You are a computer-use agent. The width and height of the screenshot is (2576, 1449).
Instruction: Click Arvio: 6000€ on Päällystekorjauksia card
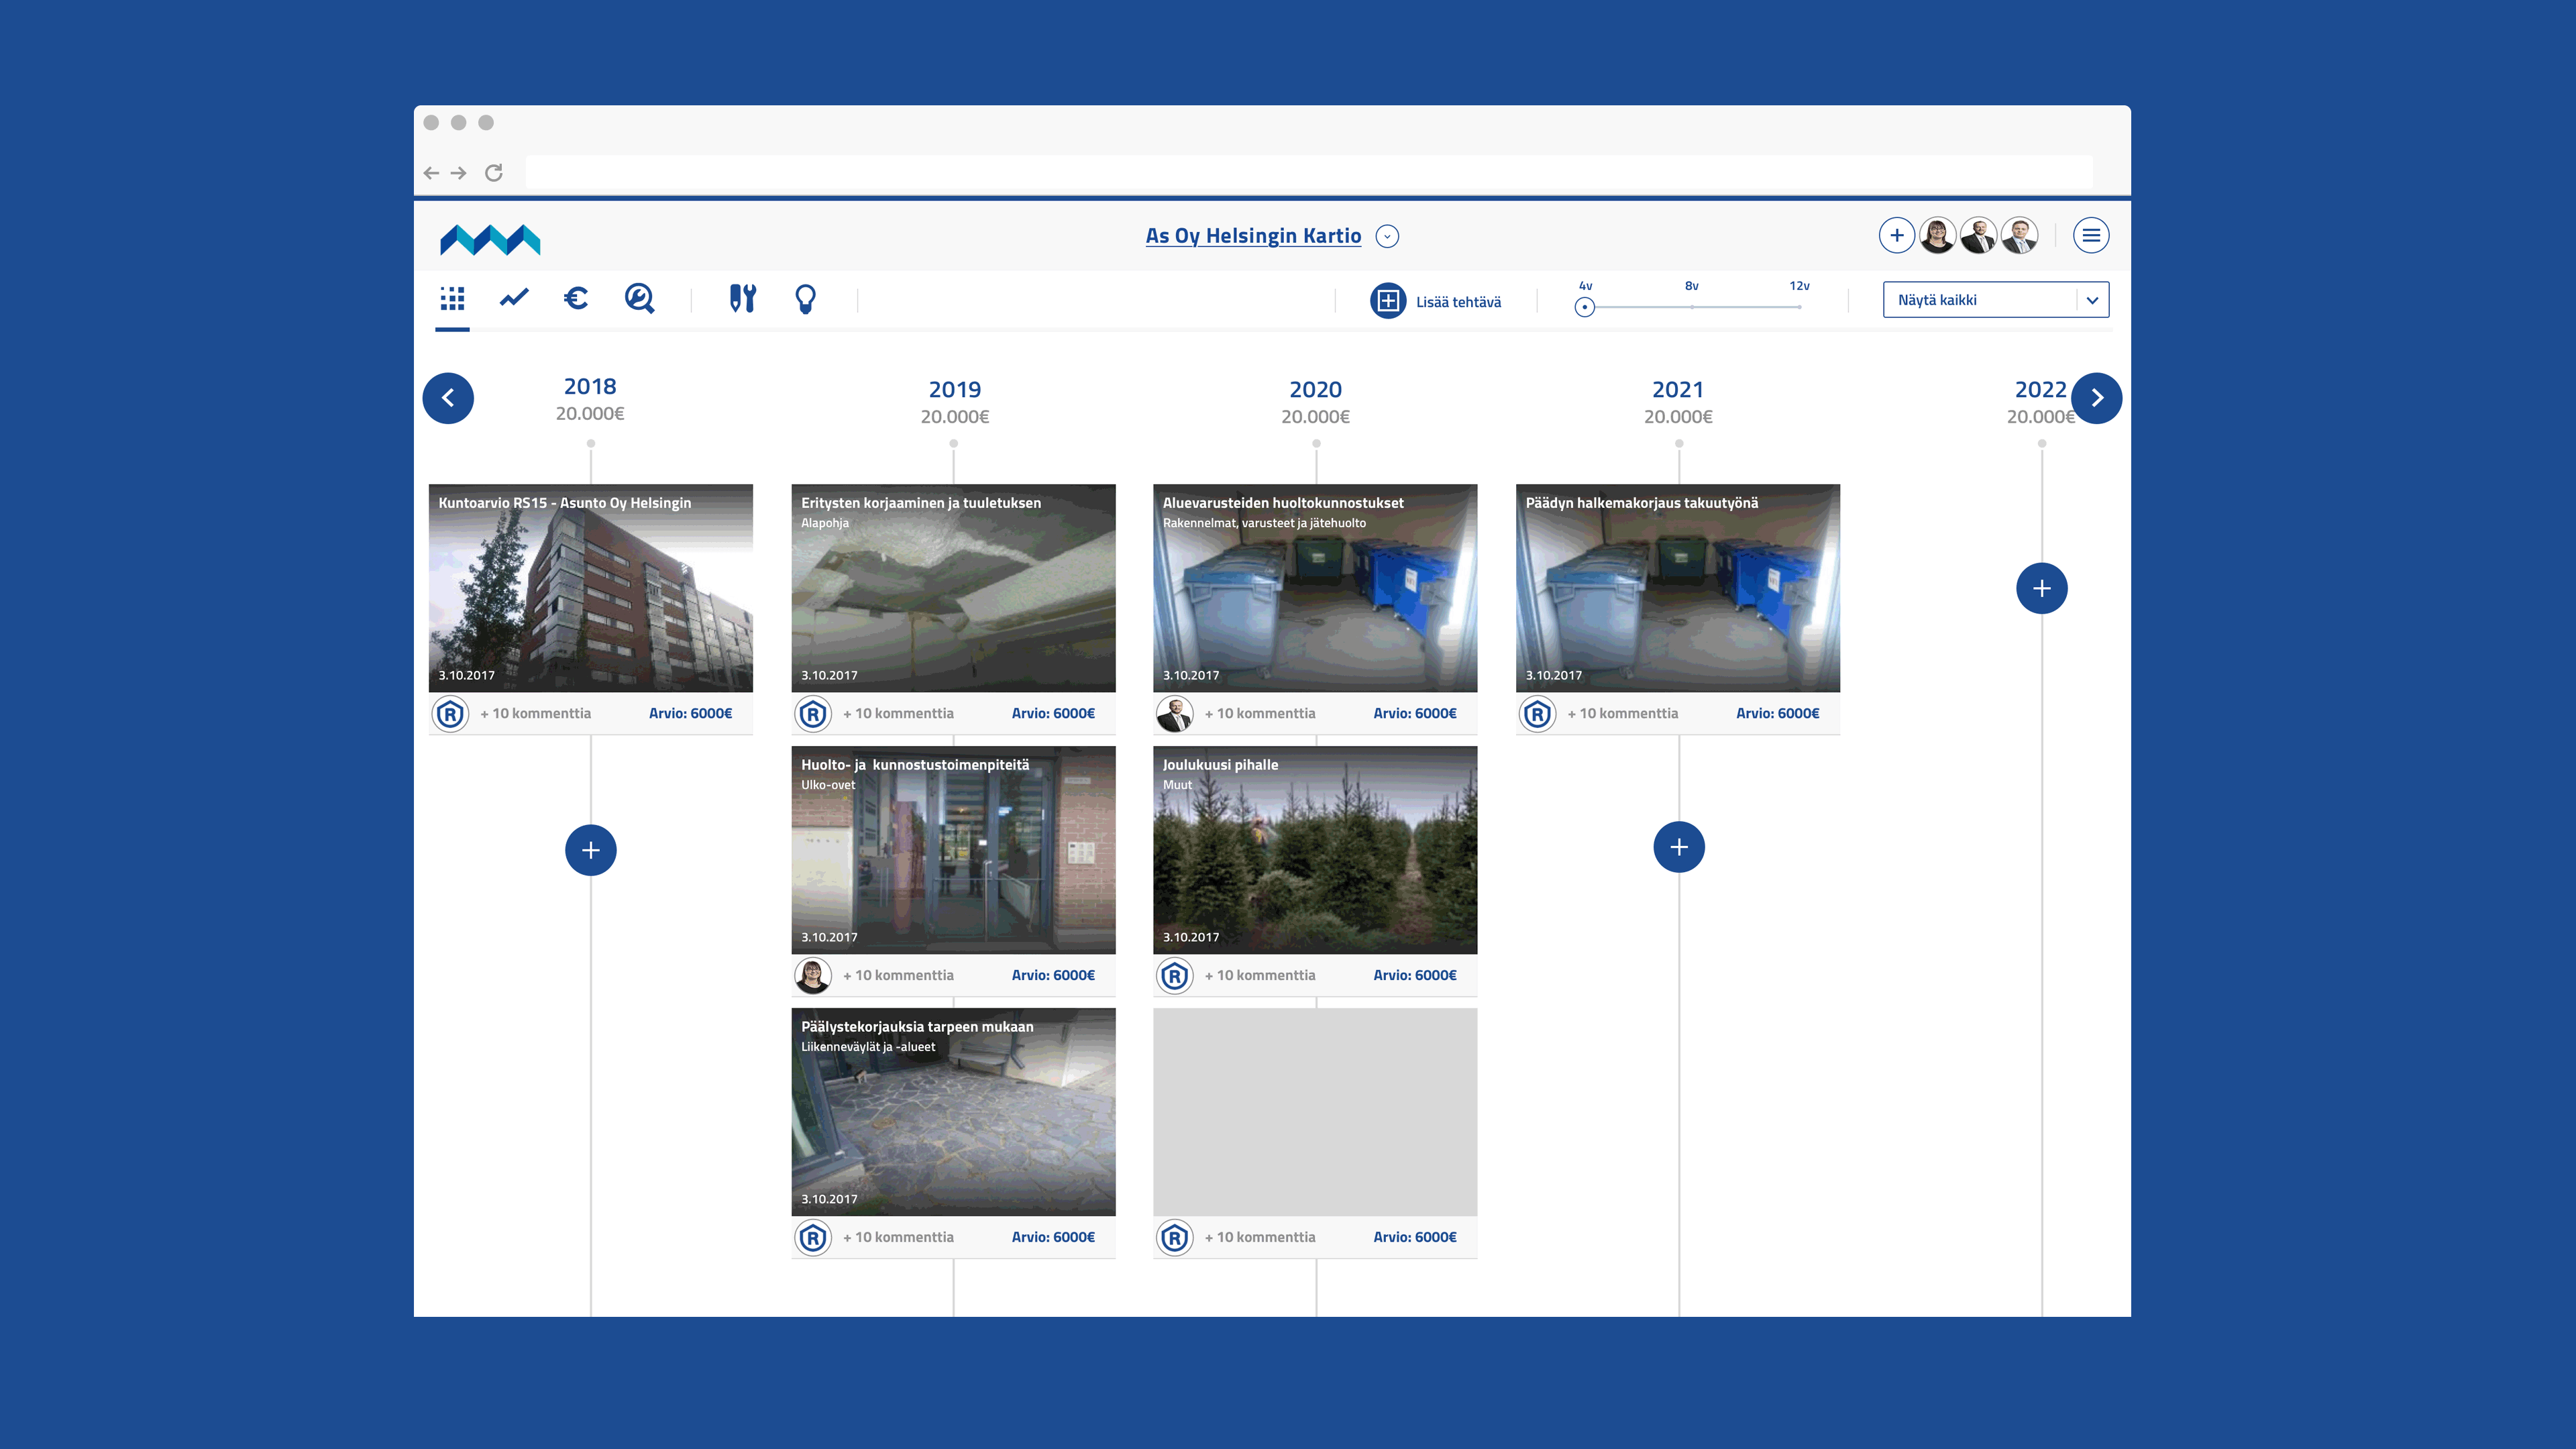[x=1053, y=1237]
